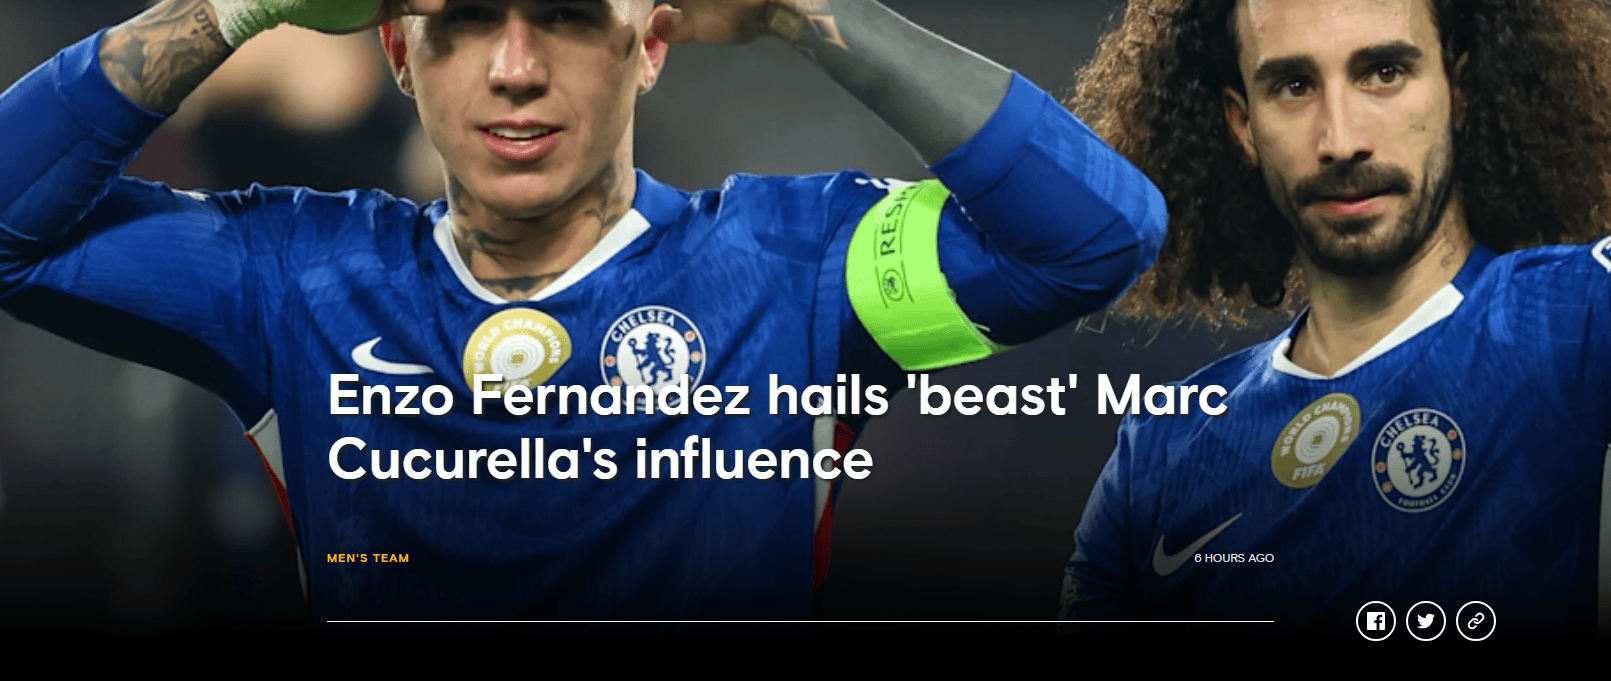
Task: Click the Chelsea crest on the captain's shirt
Action: (x=652, y=352)
